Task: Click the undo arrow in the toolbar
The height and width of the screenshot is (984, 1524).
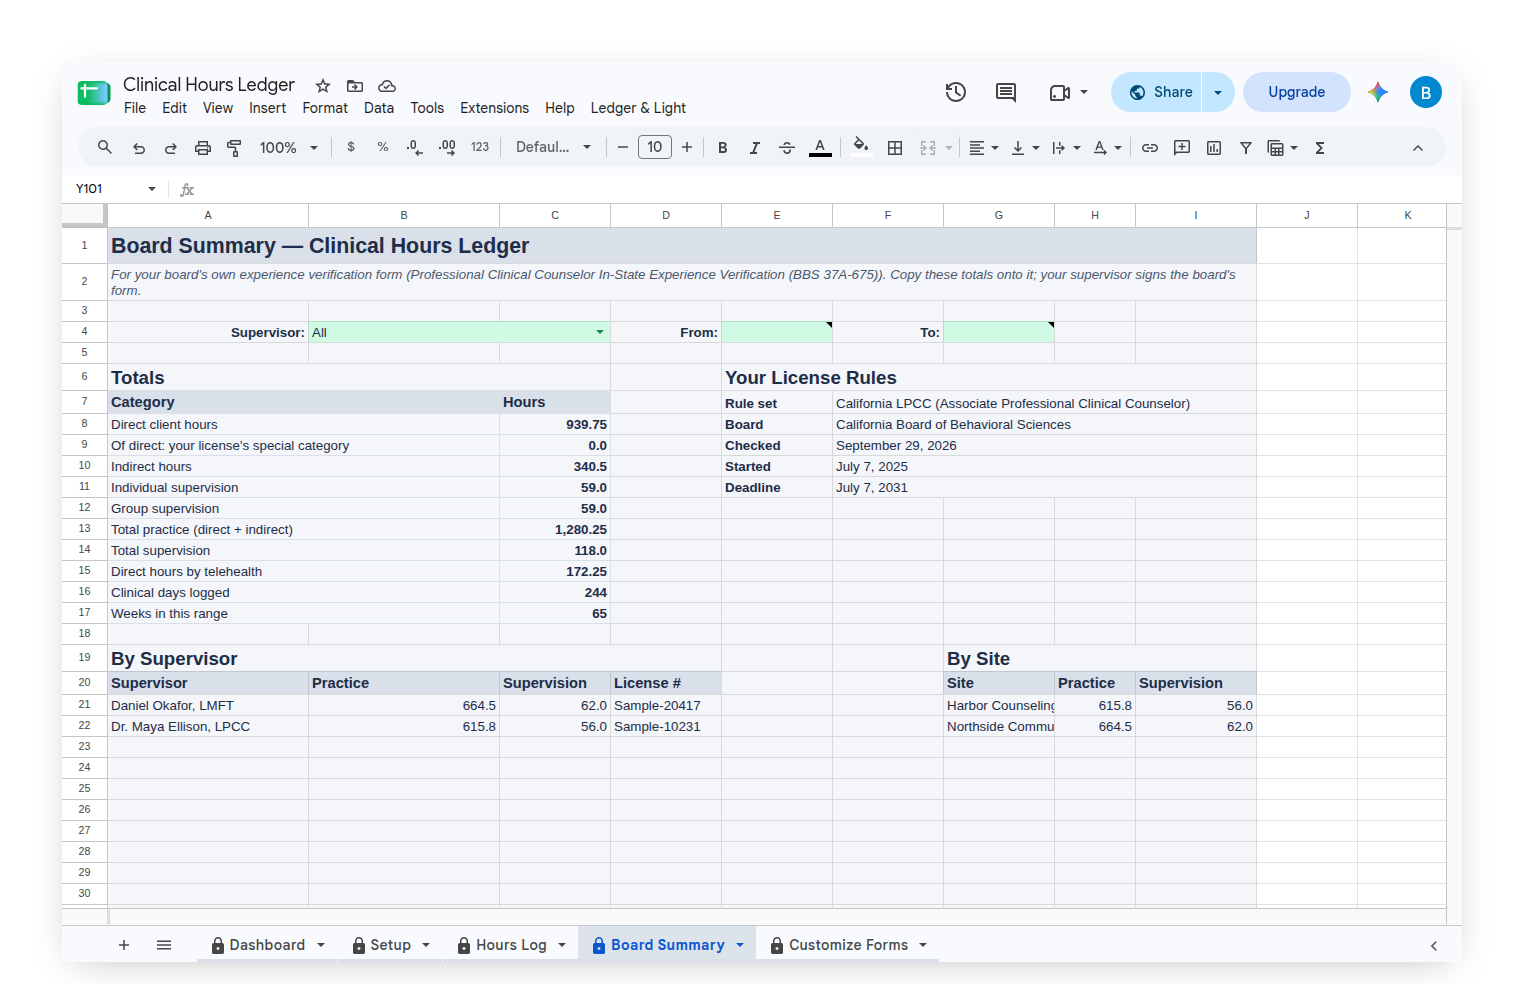Action: tap(139, 148)
